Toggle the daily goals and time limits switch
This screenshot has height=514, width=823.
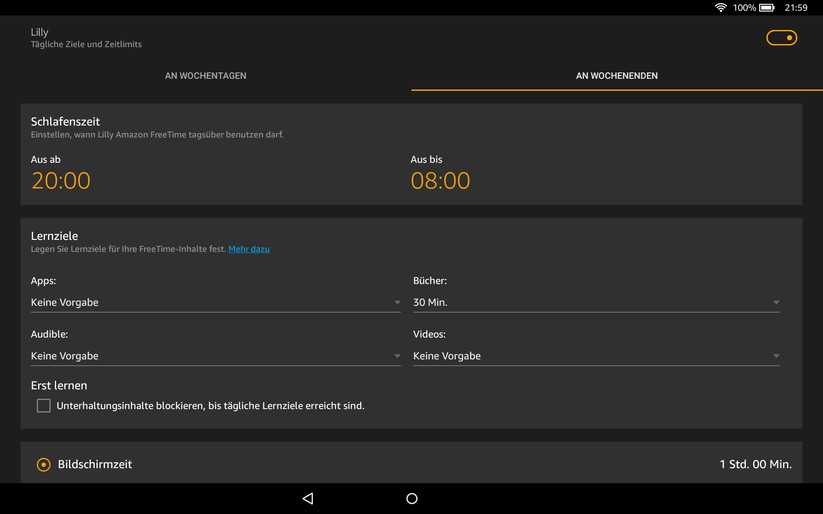click(781, 38)
